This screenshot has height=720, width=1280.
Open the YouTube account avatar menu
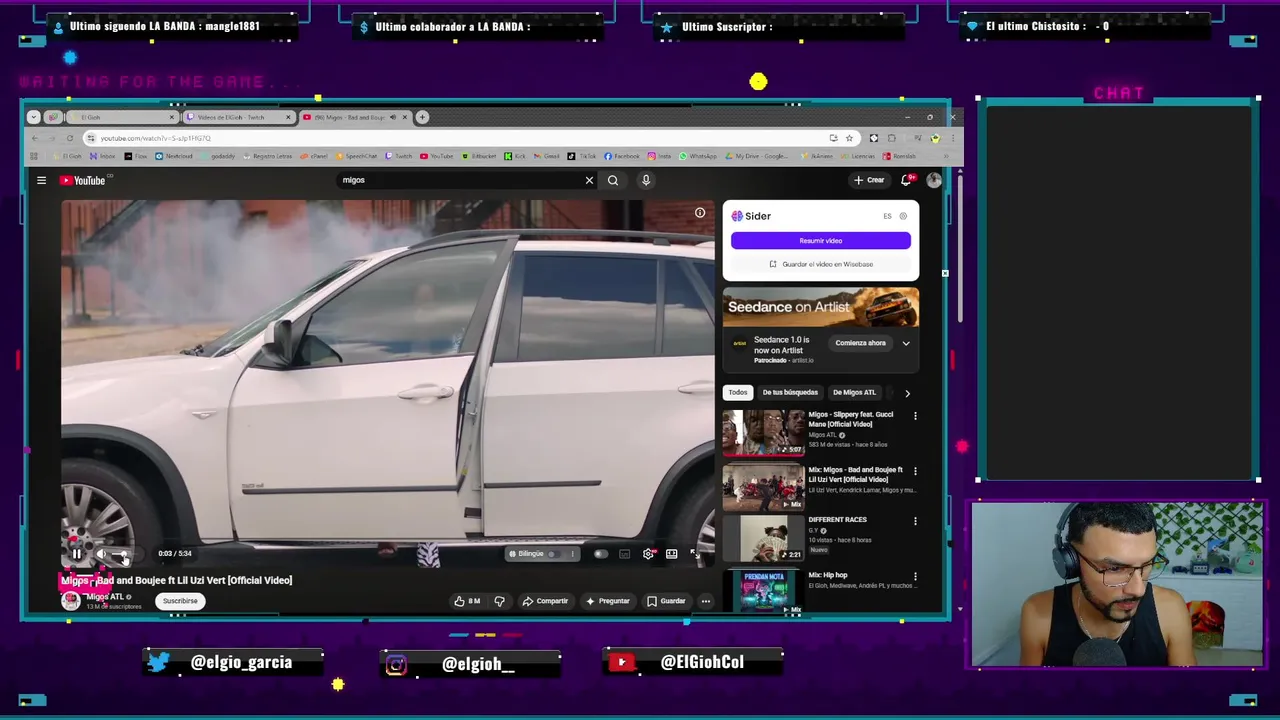[x=934, y=180]
